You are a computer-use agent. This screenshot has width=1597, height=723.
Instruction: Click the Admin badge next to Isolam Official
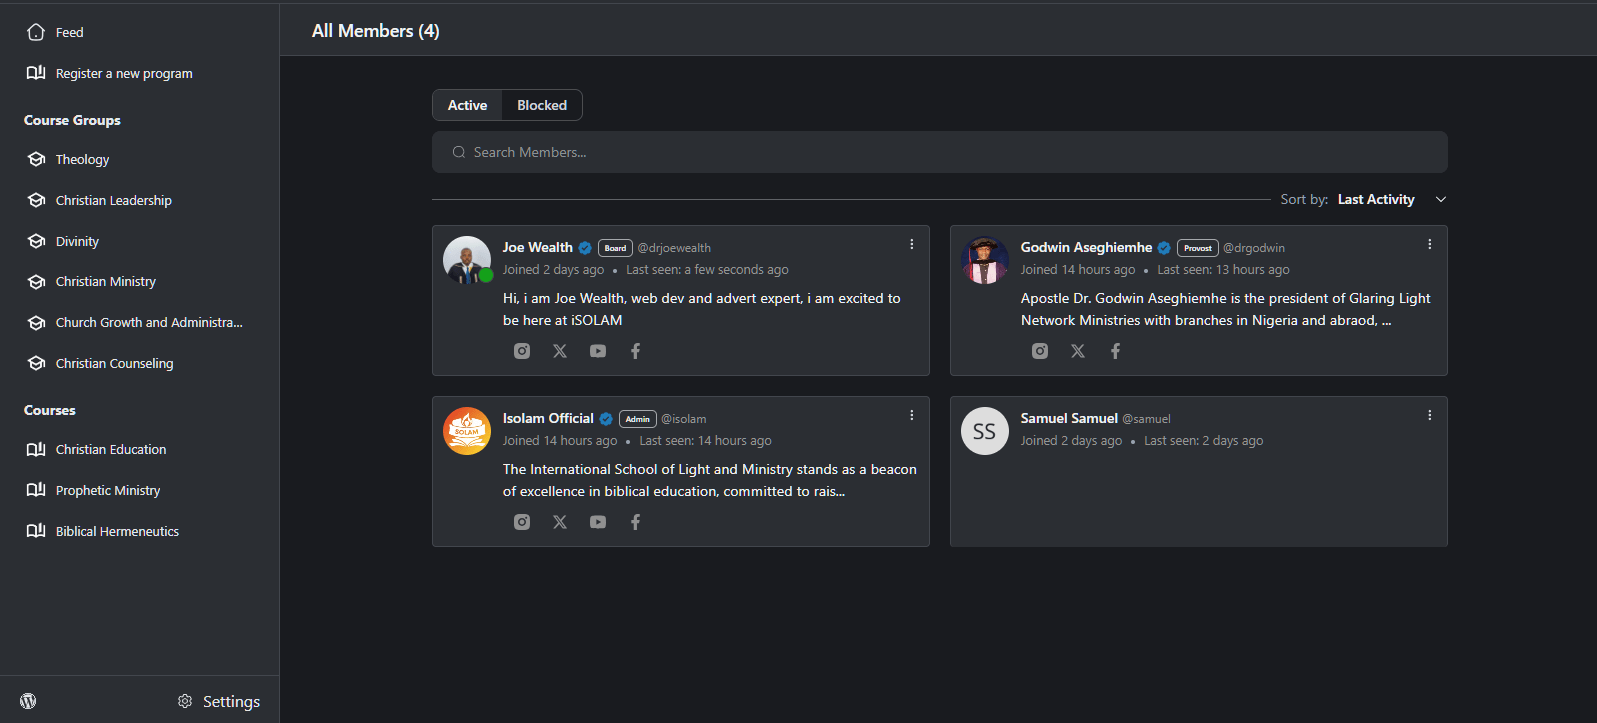pos(638,419)
